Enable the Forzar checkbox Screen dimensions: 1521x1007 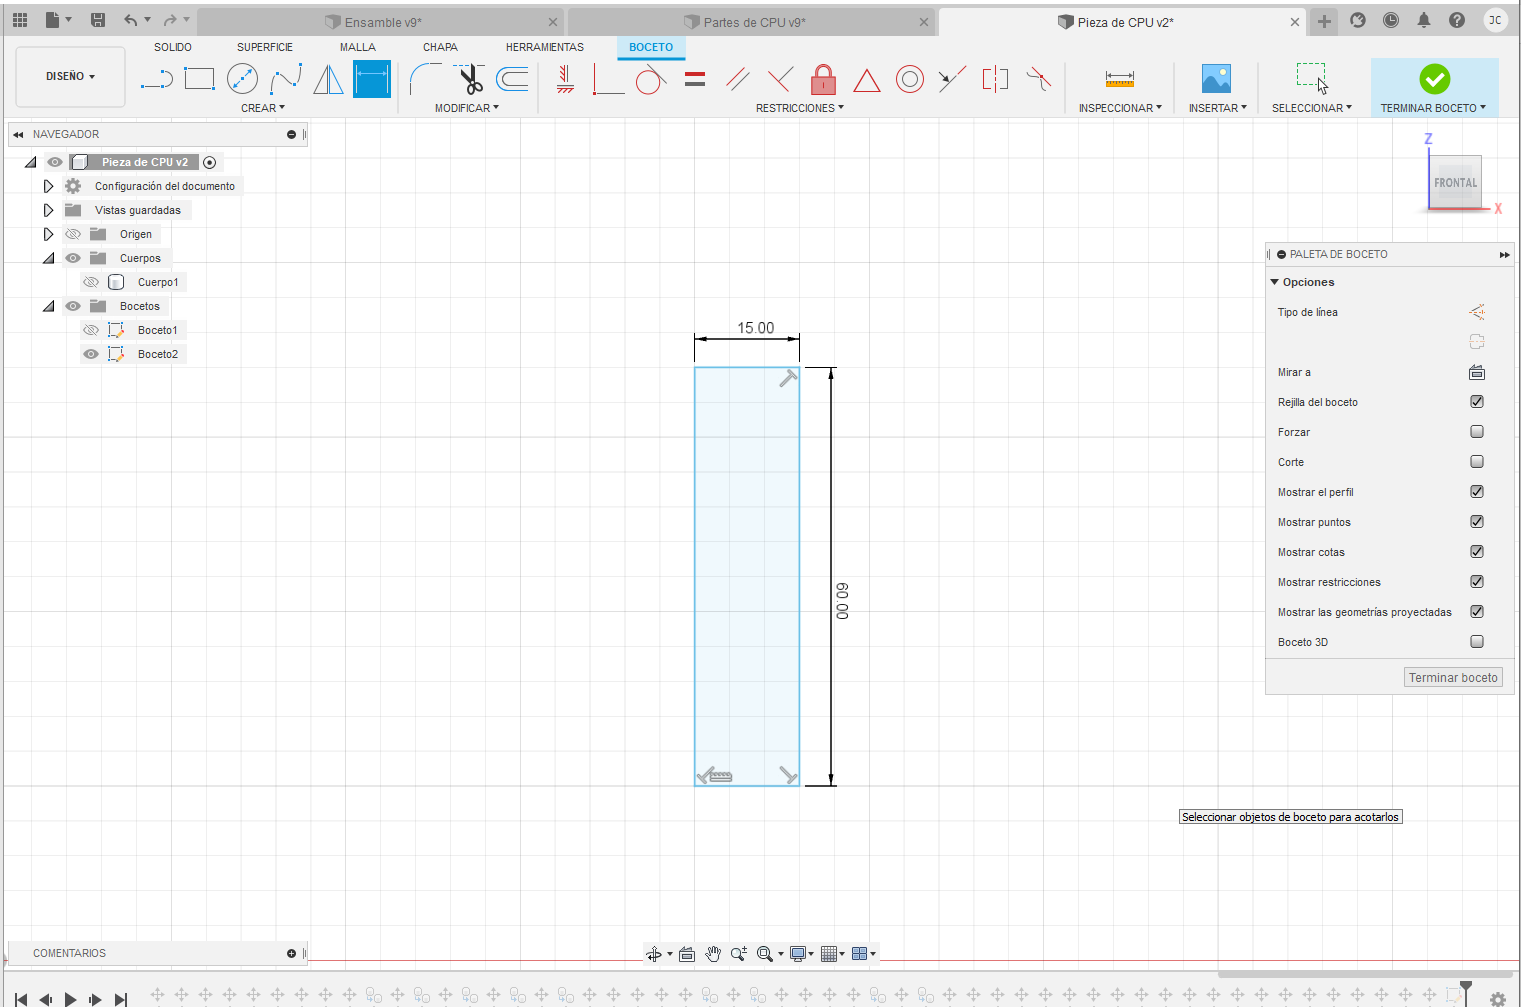(x=1477, y=432)
